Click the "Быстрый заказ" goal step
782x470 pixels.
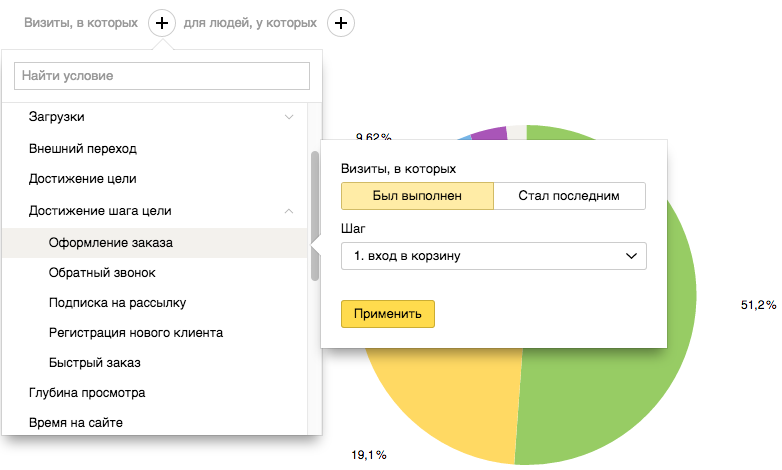(x=95, y=362)
